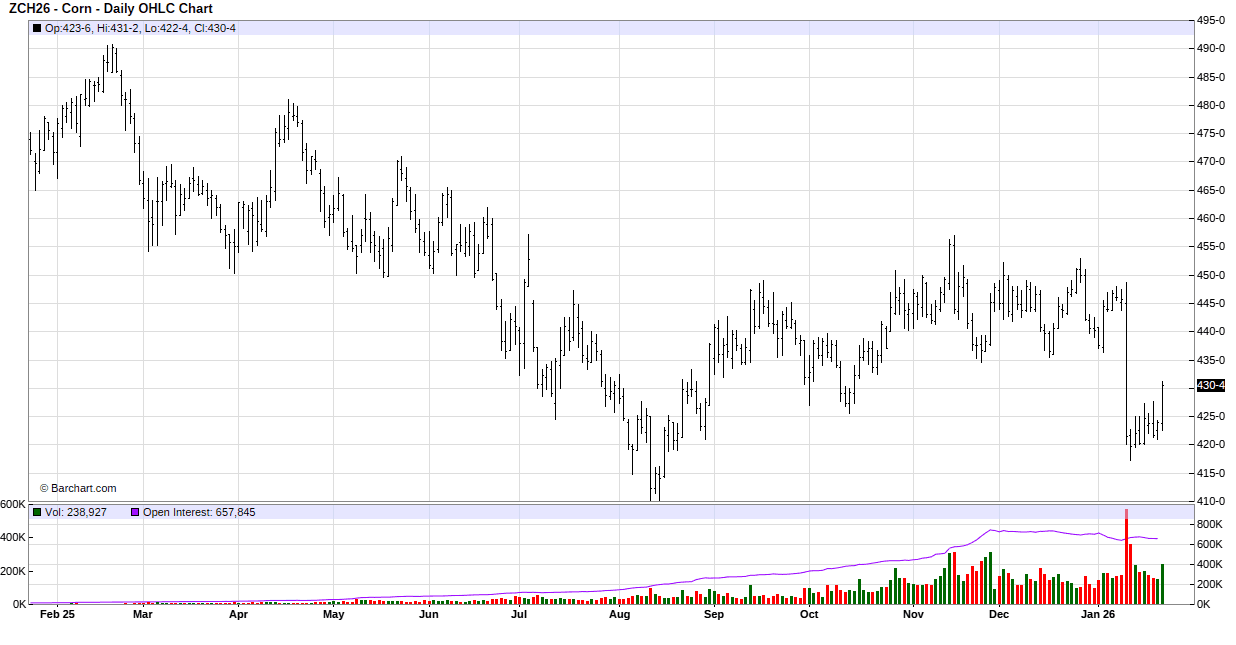Click the 410-0 price axis label

coord(1211,501)
